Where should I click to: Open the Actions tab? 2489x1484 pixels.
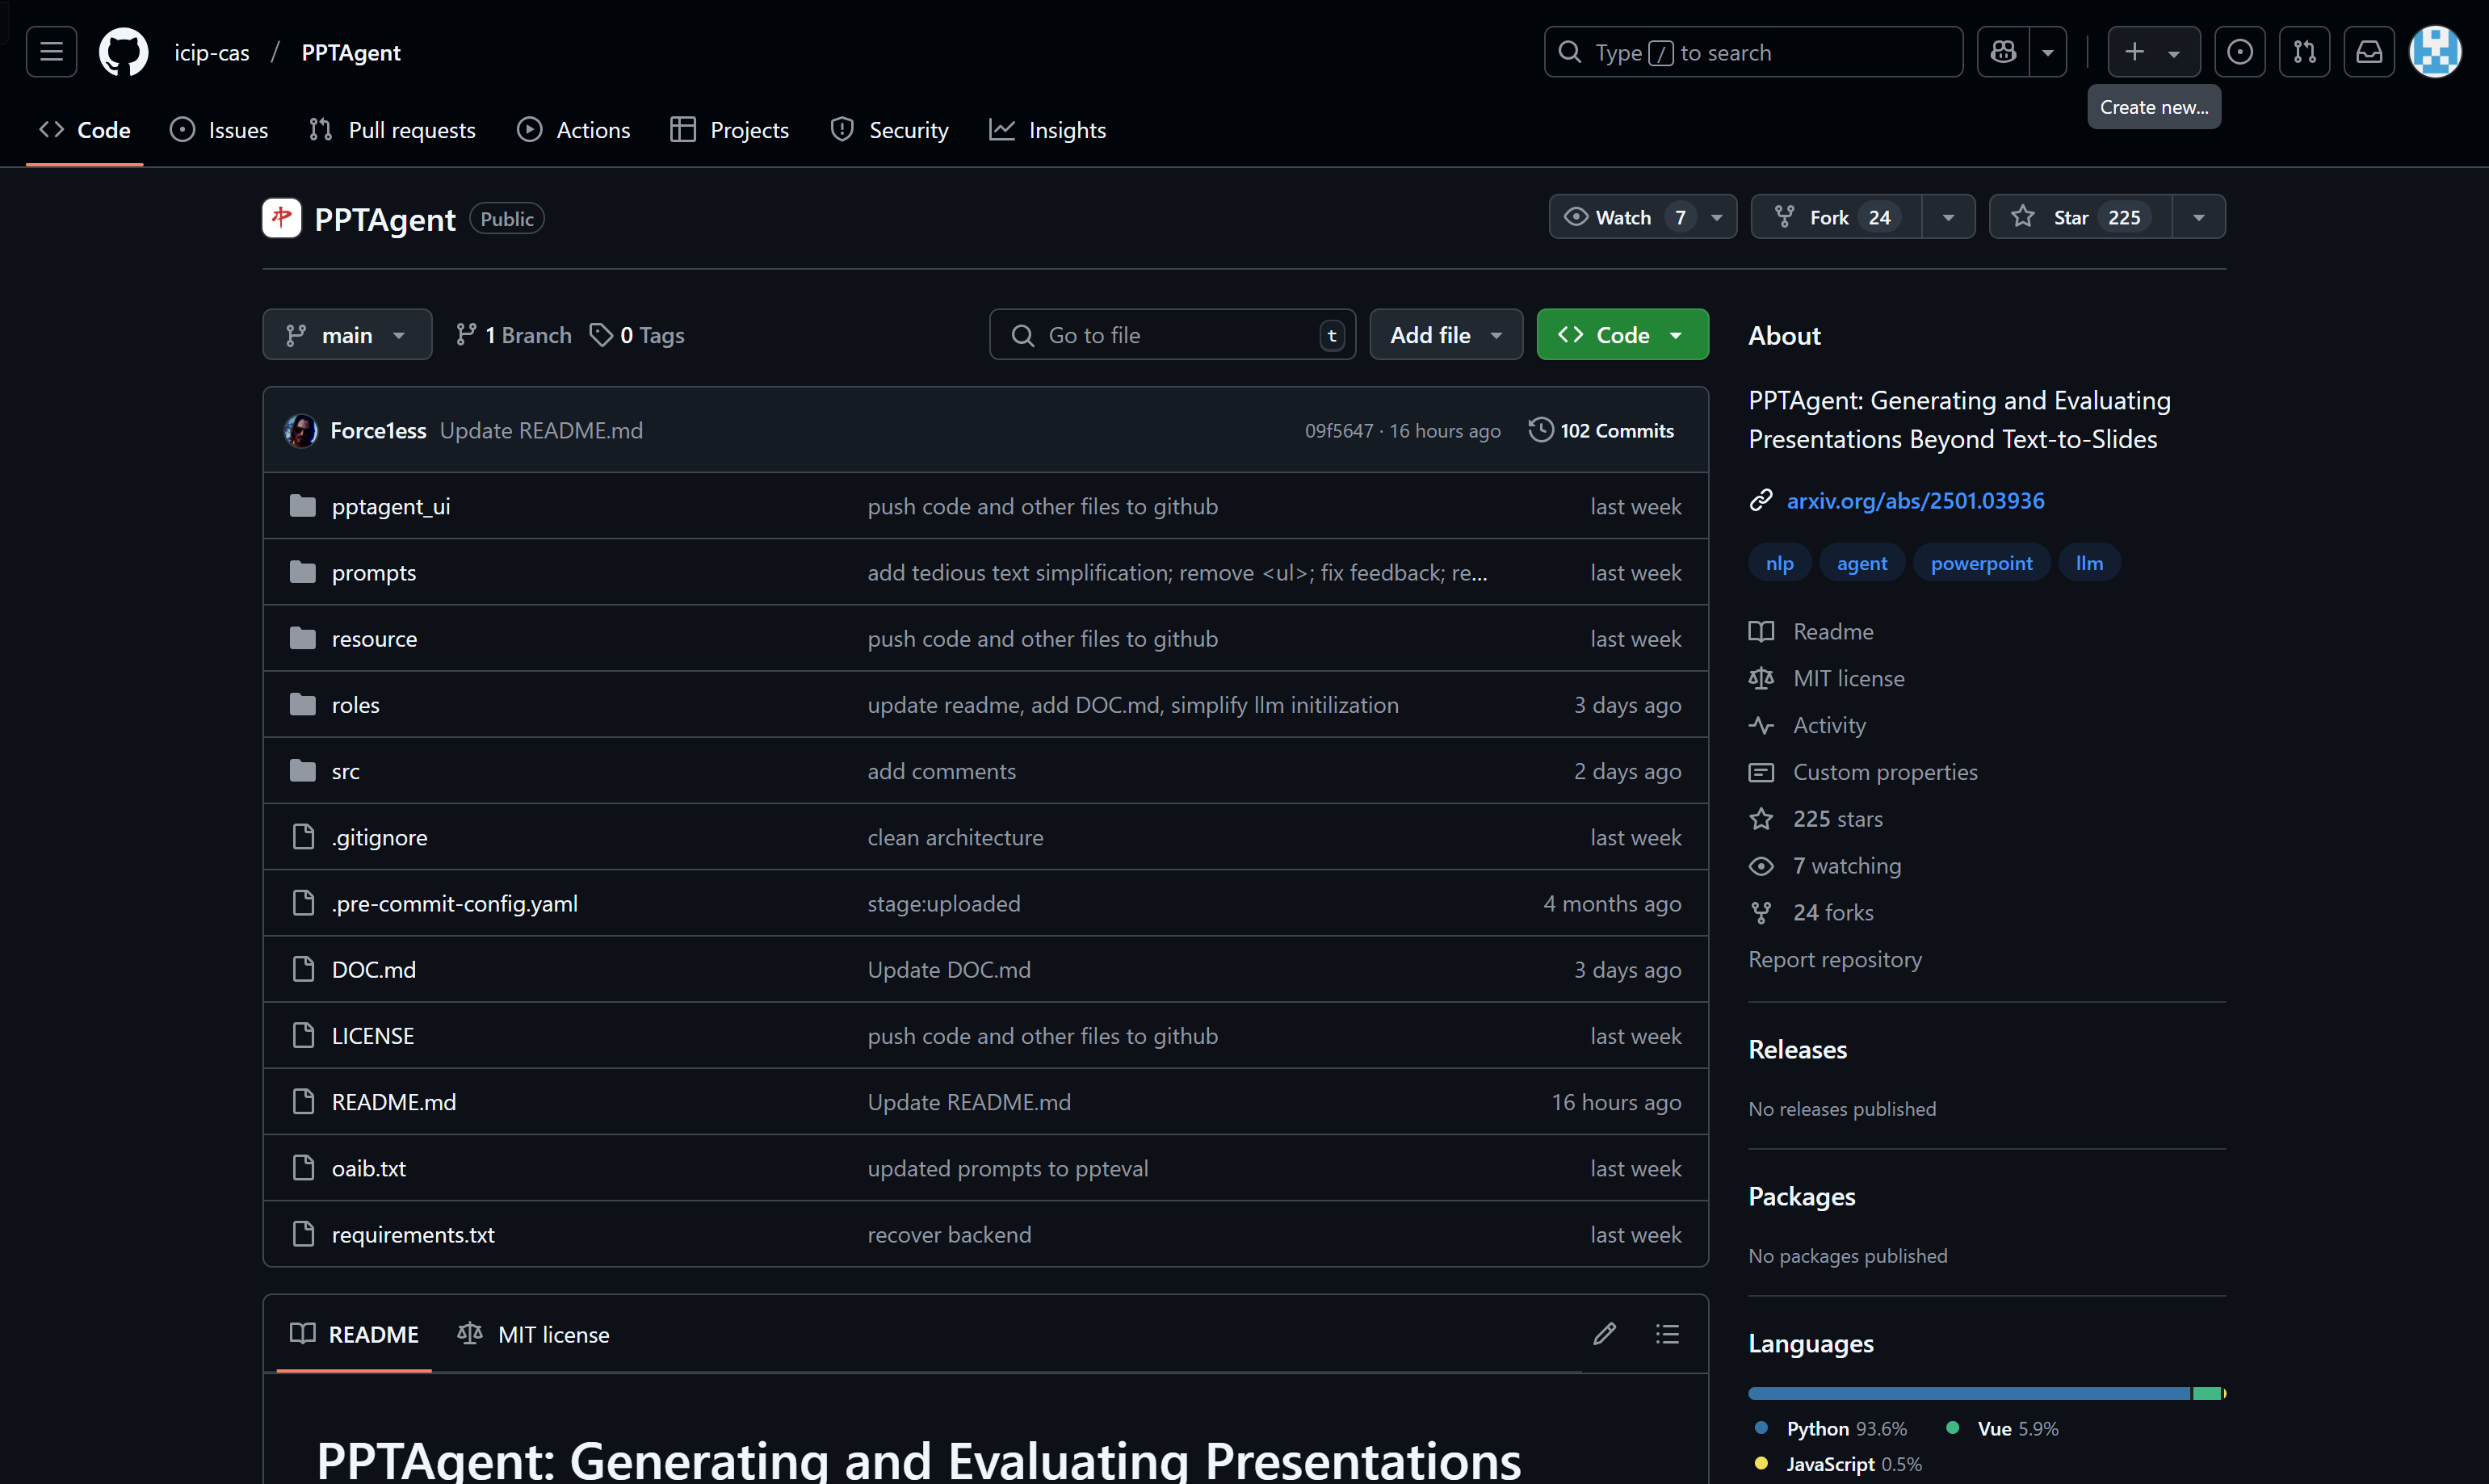[573, 130]
